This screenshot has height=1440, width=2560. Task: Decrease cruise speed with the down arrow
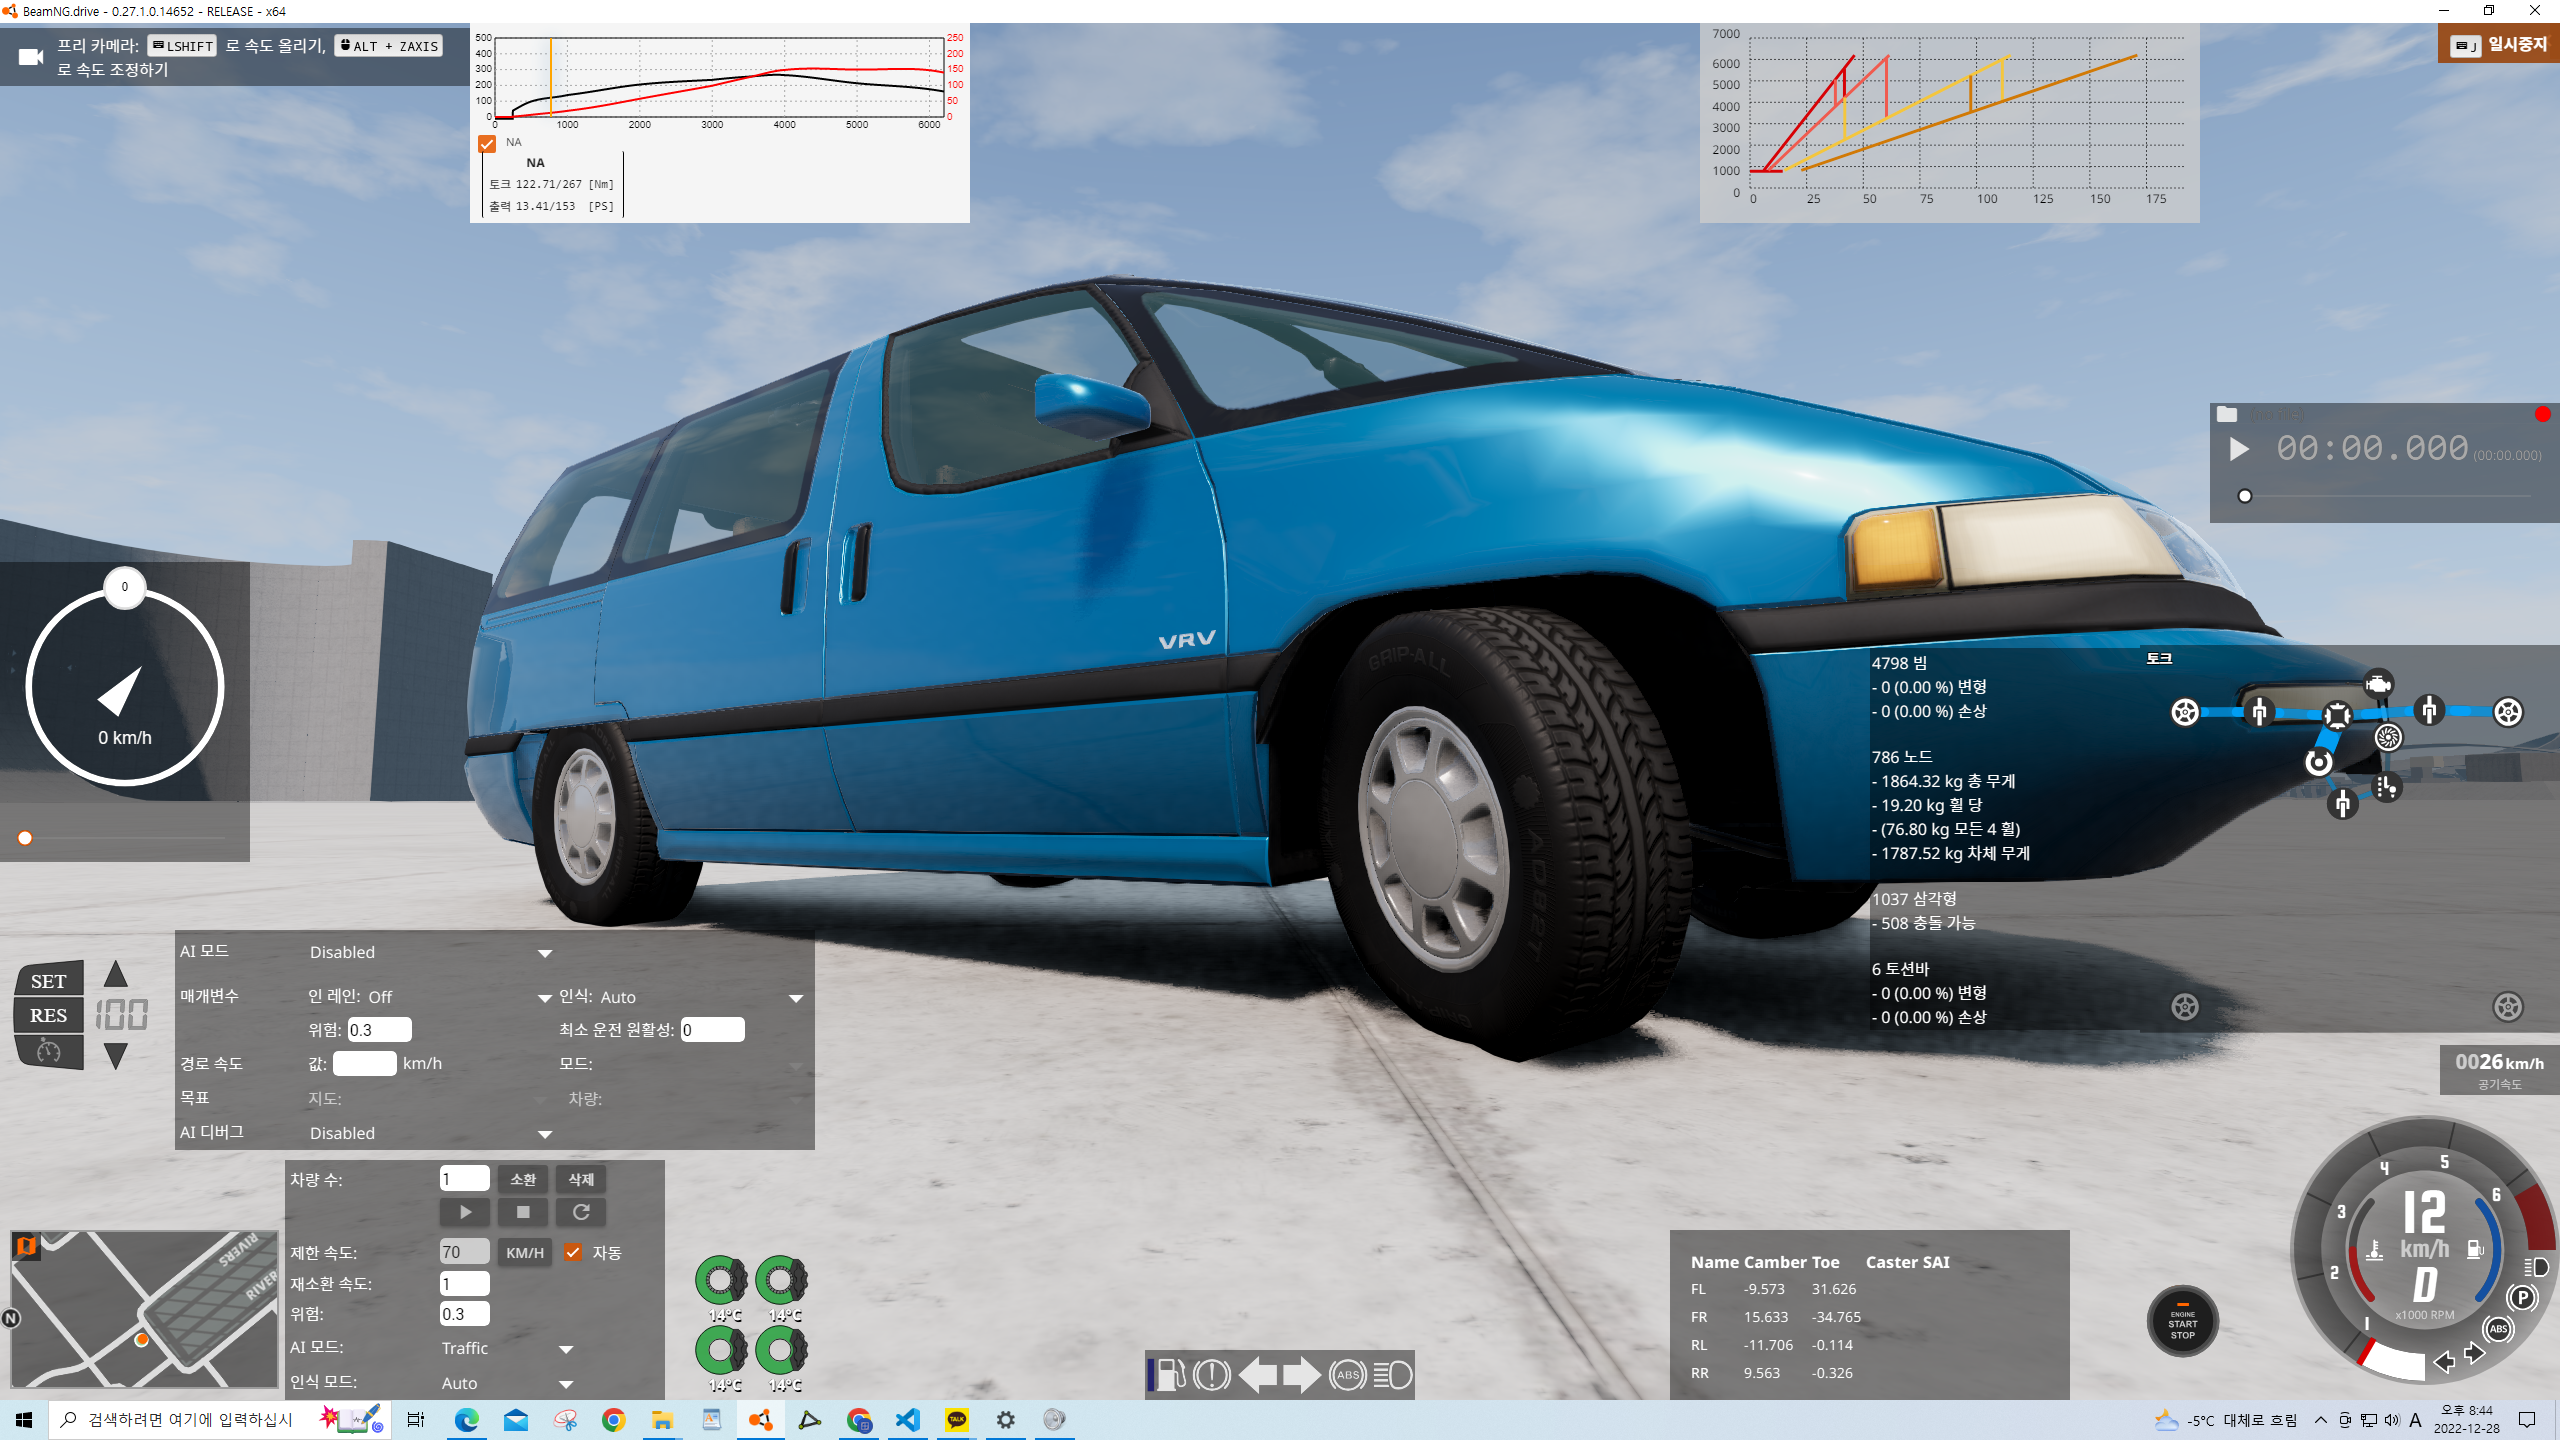point(116,1056)
